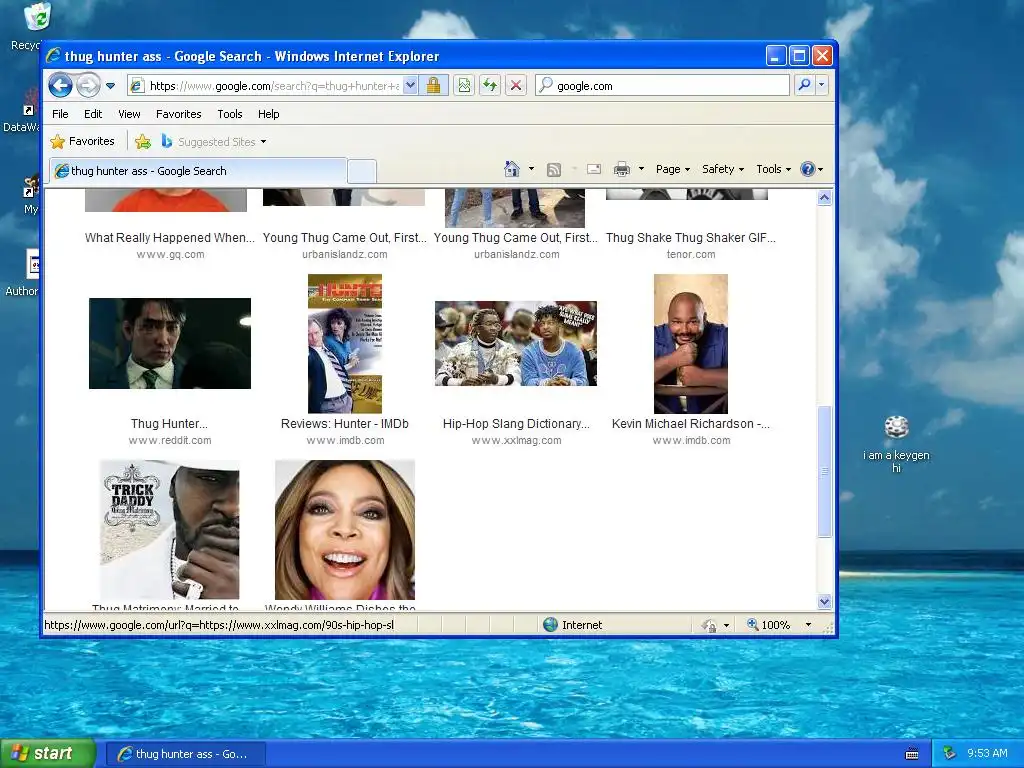Click the Print icon
Screen dimensions: 1024x768
pyautogui.click(x=622, y=169)
